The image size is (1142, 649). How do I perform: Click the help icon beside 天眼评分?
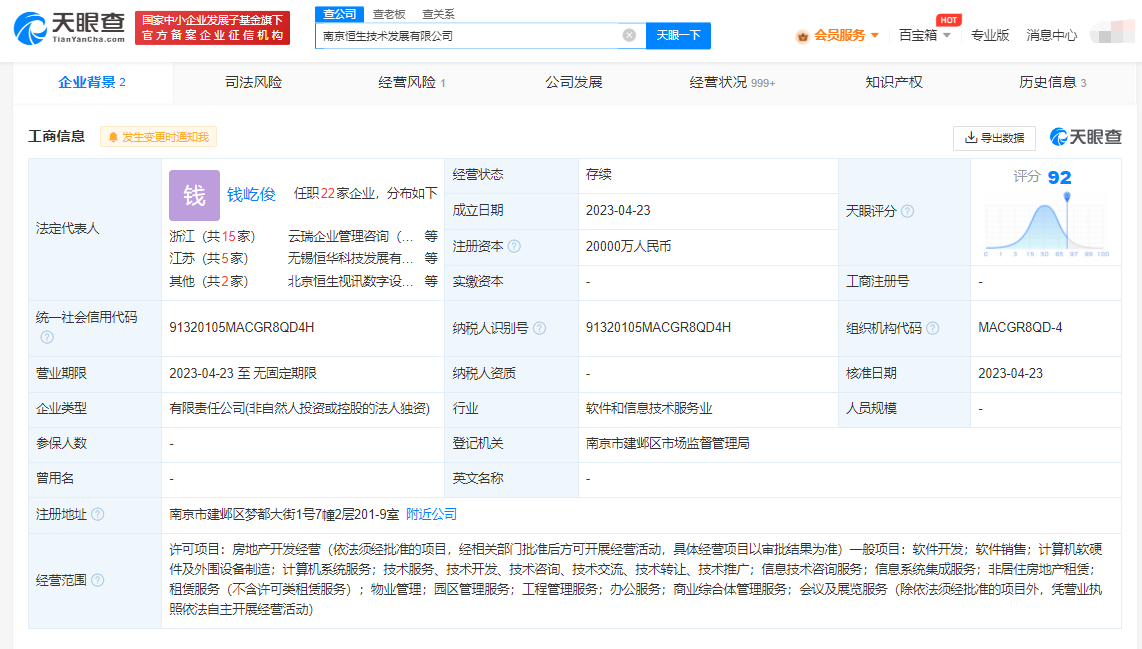pyautogui.click(x=907, y=211)
